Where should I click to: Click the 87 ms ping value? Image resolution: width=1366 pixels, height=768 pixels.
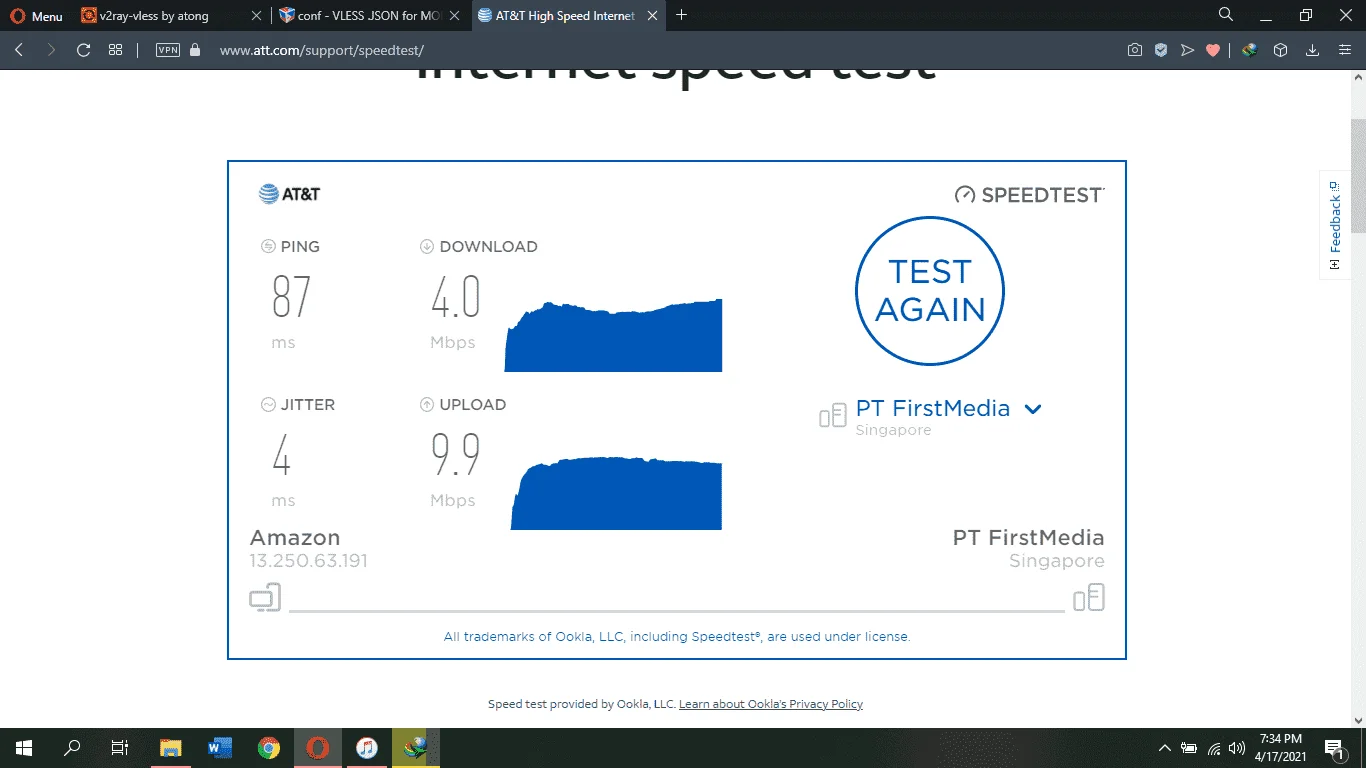(x=291, y=296)
